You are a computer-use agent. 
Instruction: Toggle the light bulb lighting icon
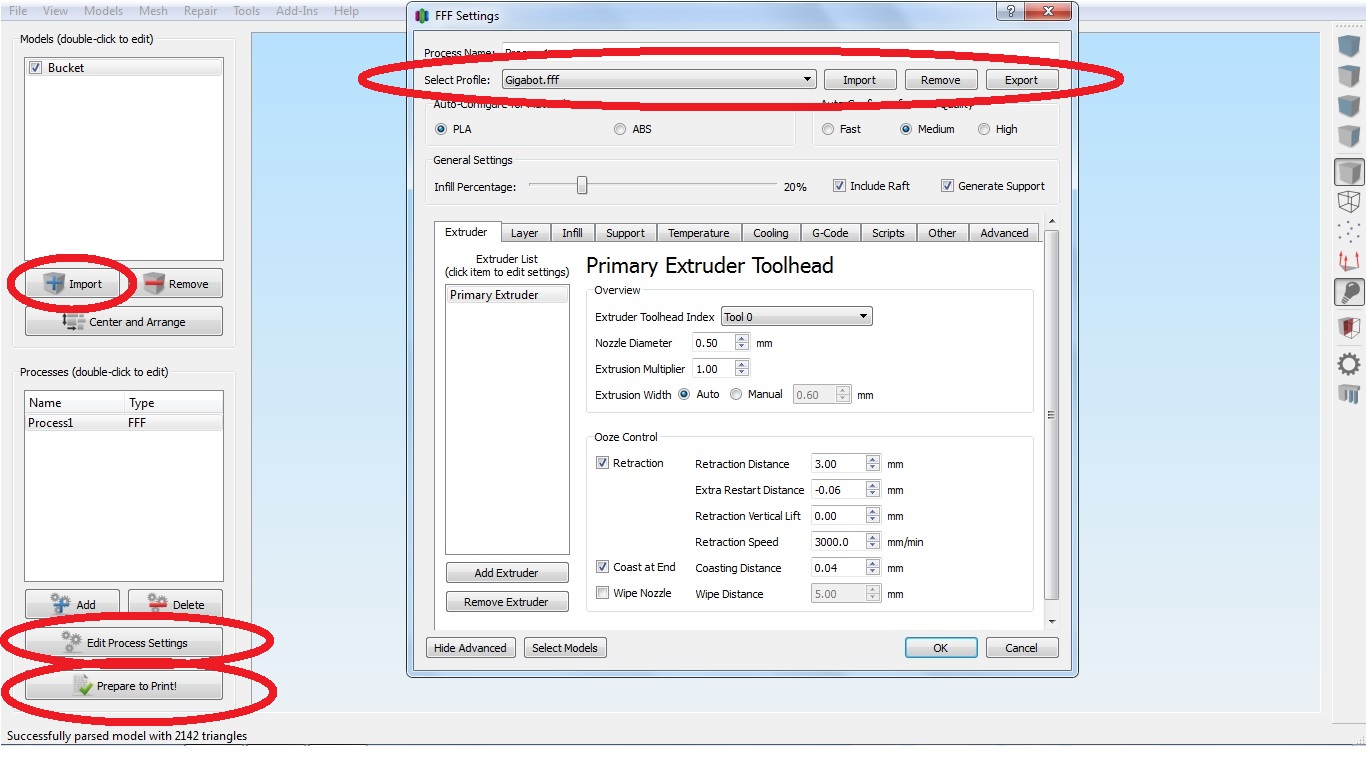(x=1349, y=292)
